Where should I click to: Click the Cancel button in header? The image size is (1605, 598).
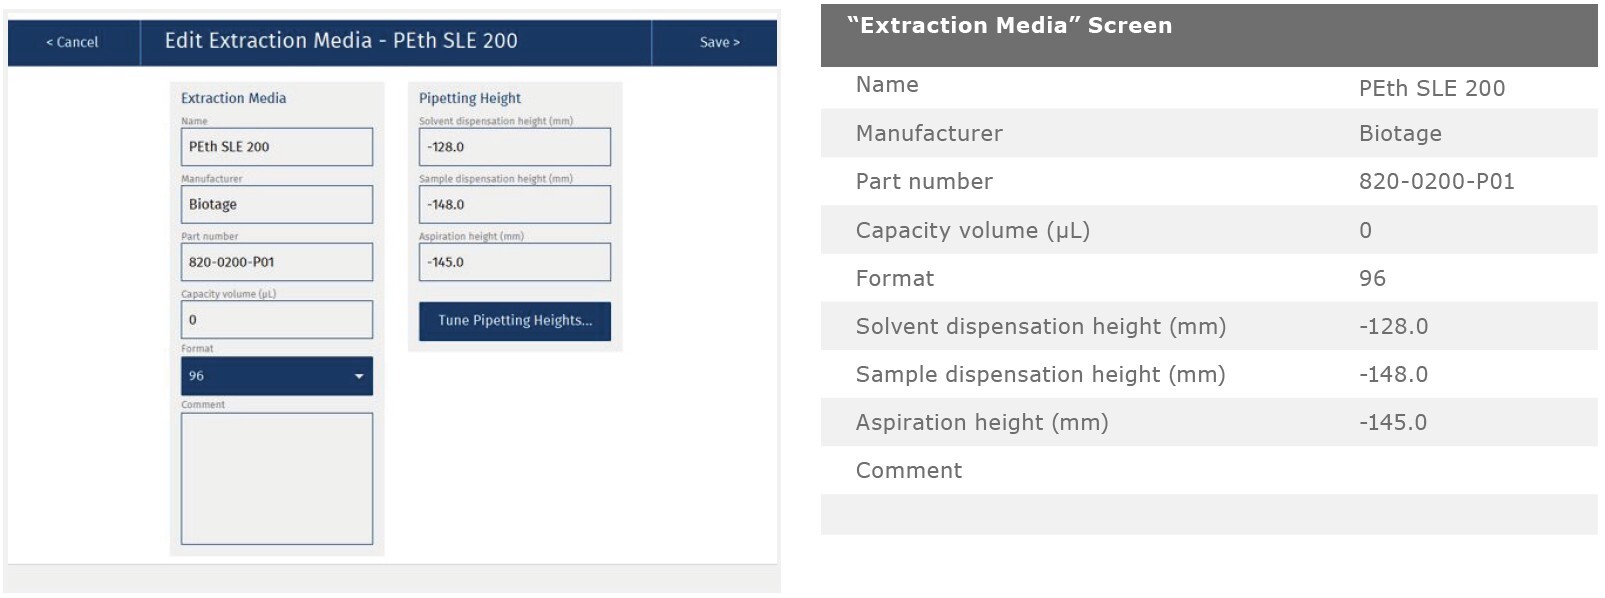[x=73, y=42]
